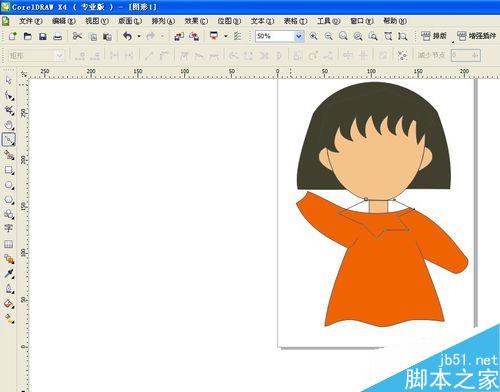Click the Cut scissors icon

tap(77, 36)
